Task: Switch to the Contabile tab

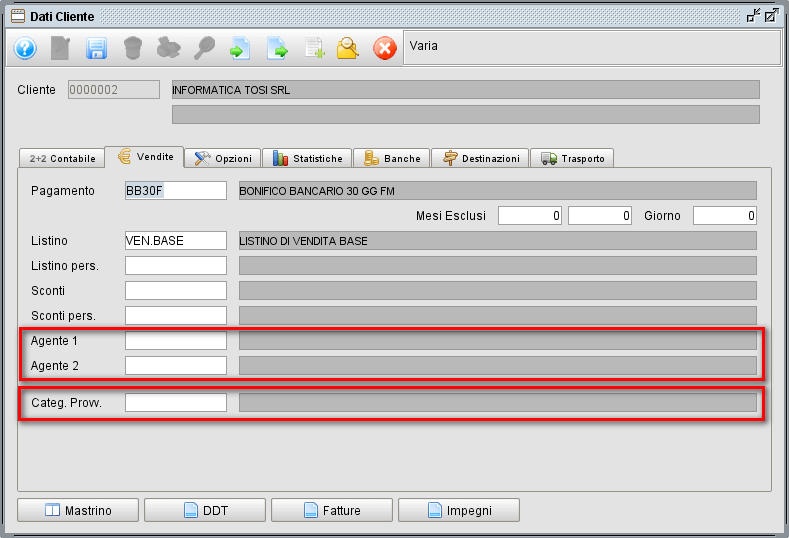Action: 62,159
